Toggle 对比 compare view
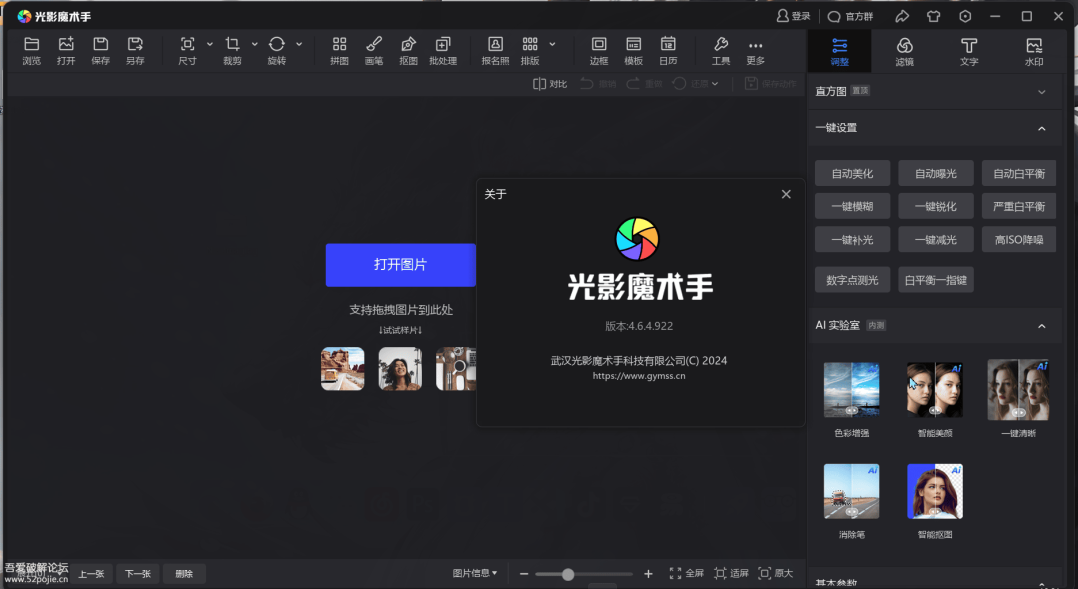The width and height of the screenshot is (1078, 589). (x=549, y=84)
